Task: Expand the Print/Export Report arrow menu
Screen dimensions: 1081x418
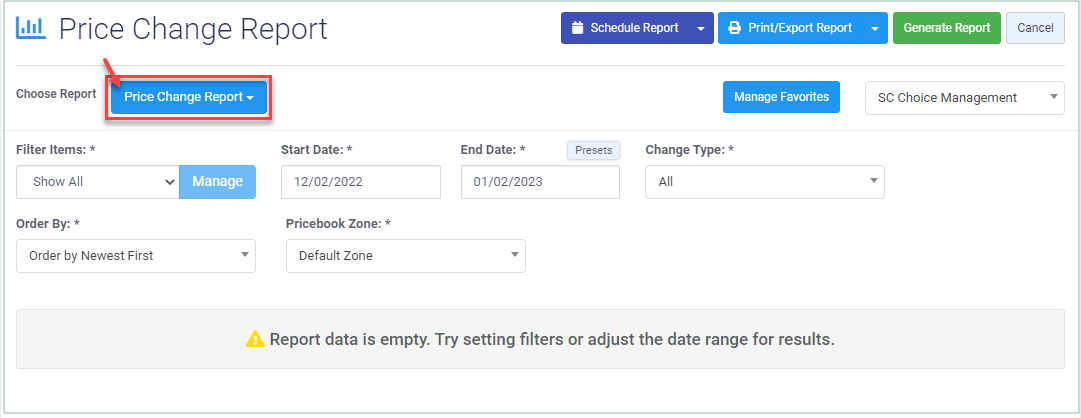Action: (875, 28)
